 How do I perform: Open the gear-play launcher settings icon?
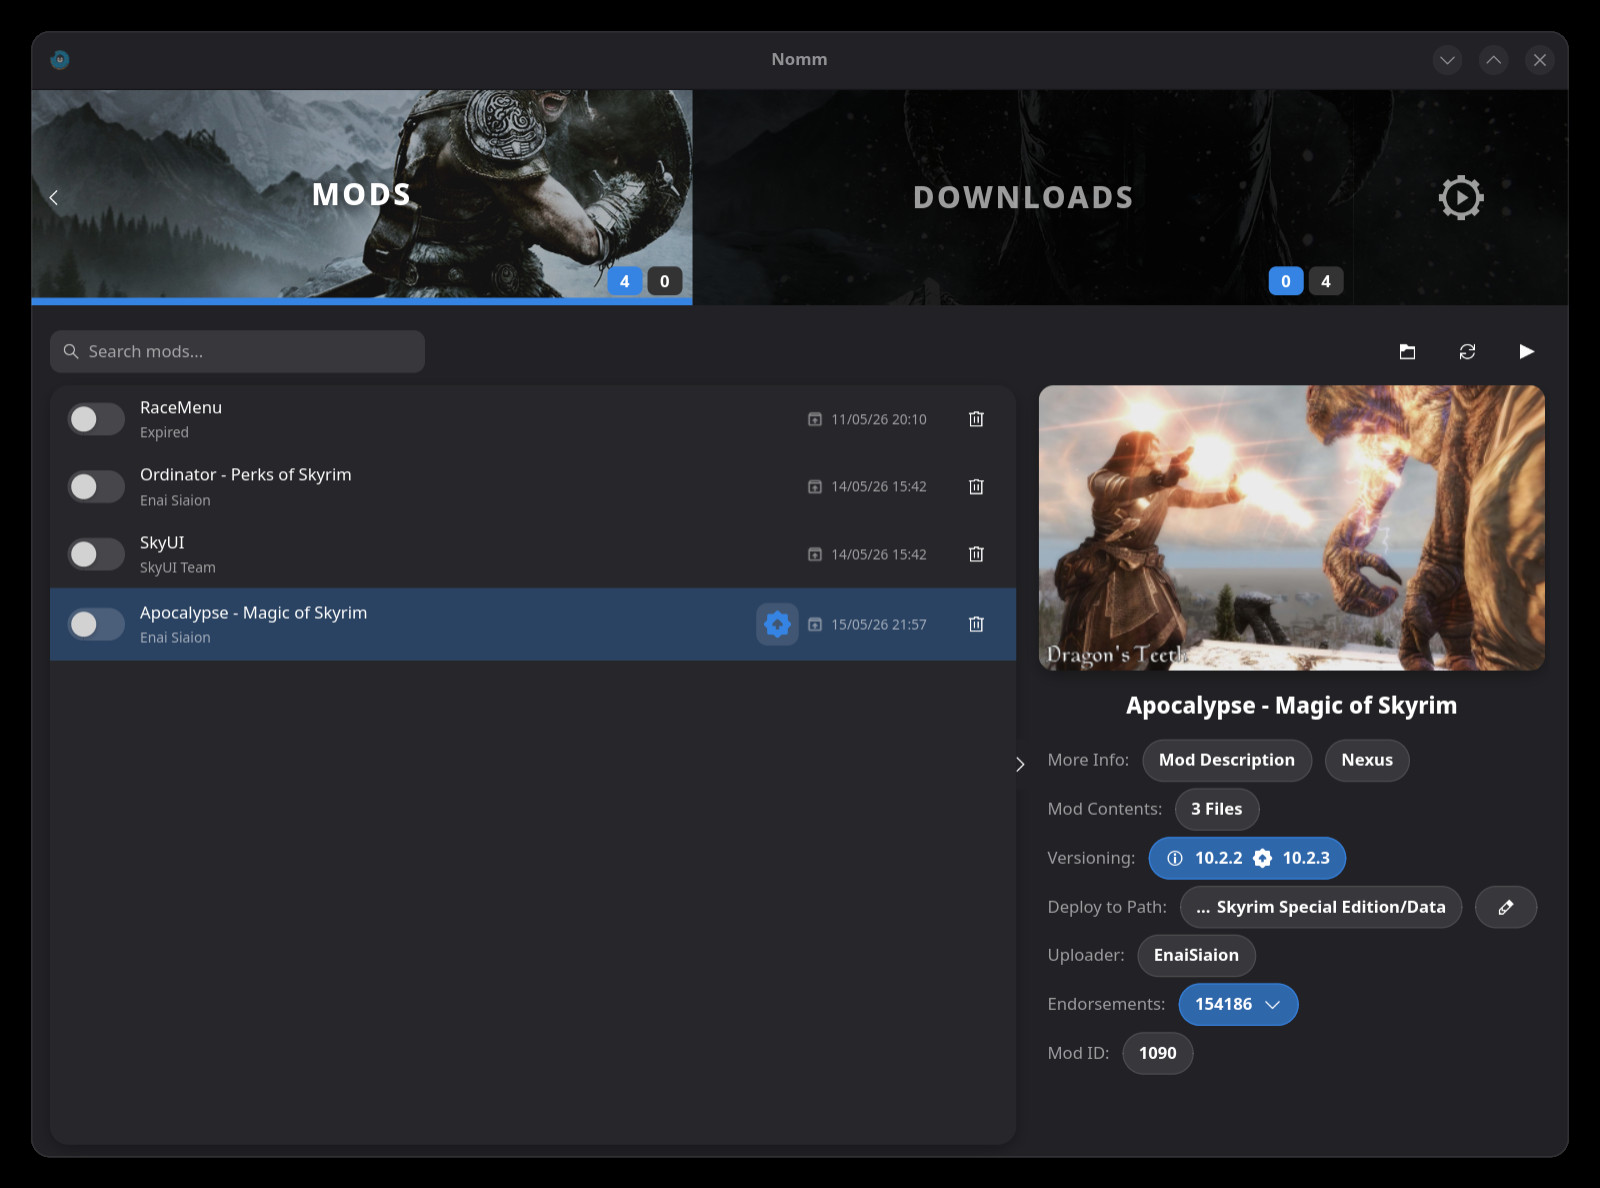(x=1461, y=198)
